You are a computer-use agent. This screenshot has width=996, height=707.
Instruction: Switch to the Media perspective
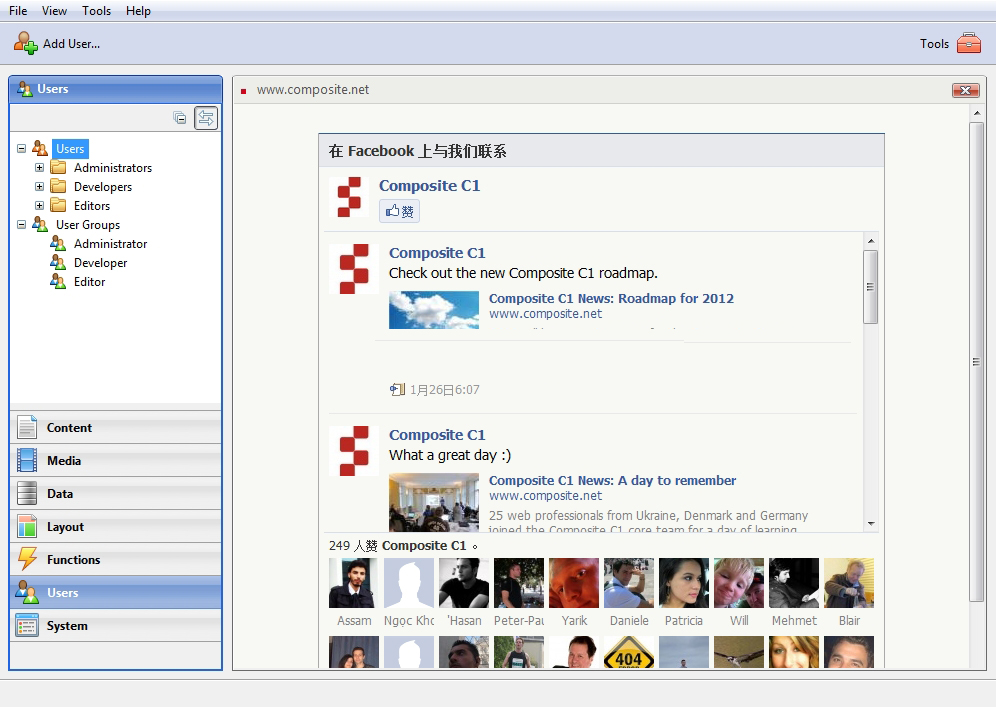tap(116, 461)
